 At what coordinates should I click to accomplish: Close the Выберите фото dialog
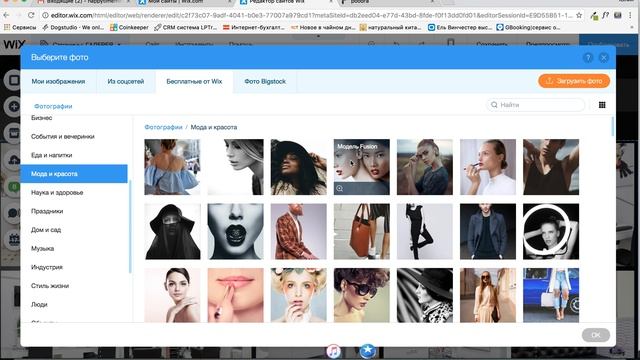(x=604, y=58)
